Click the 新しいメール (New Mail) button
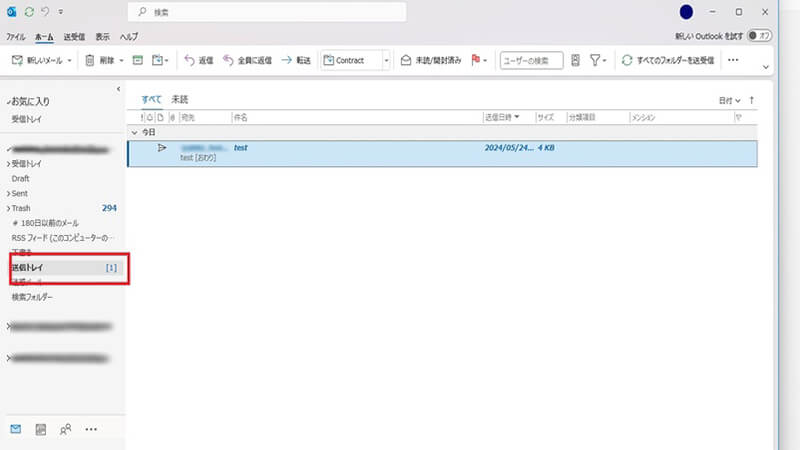 38,60
